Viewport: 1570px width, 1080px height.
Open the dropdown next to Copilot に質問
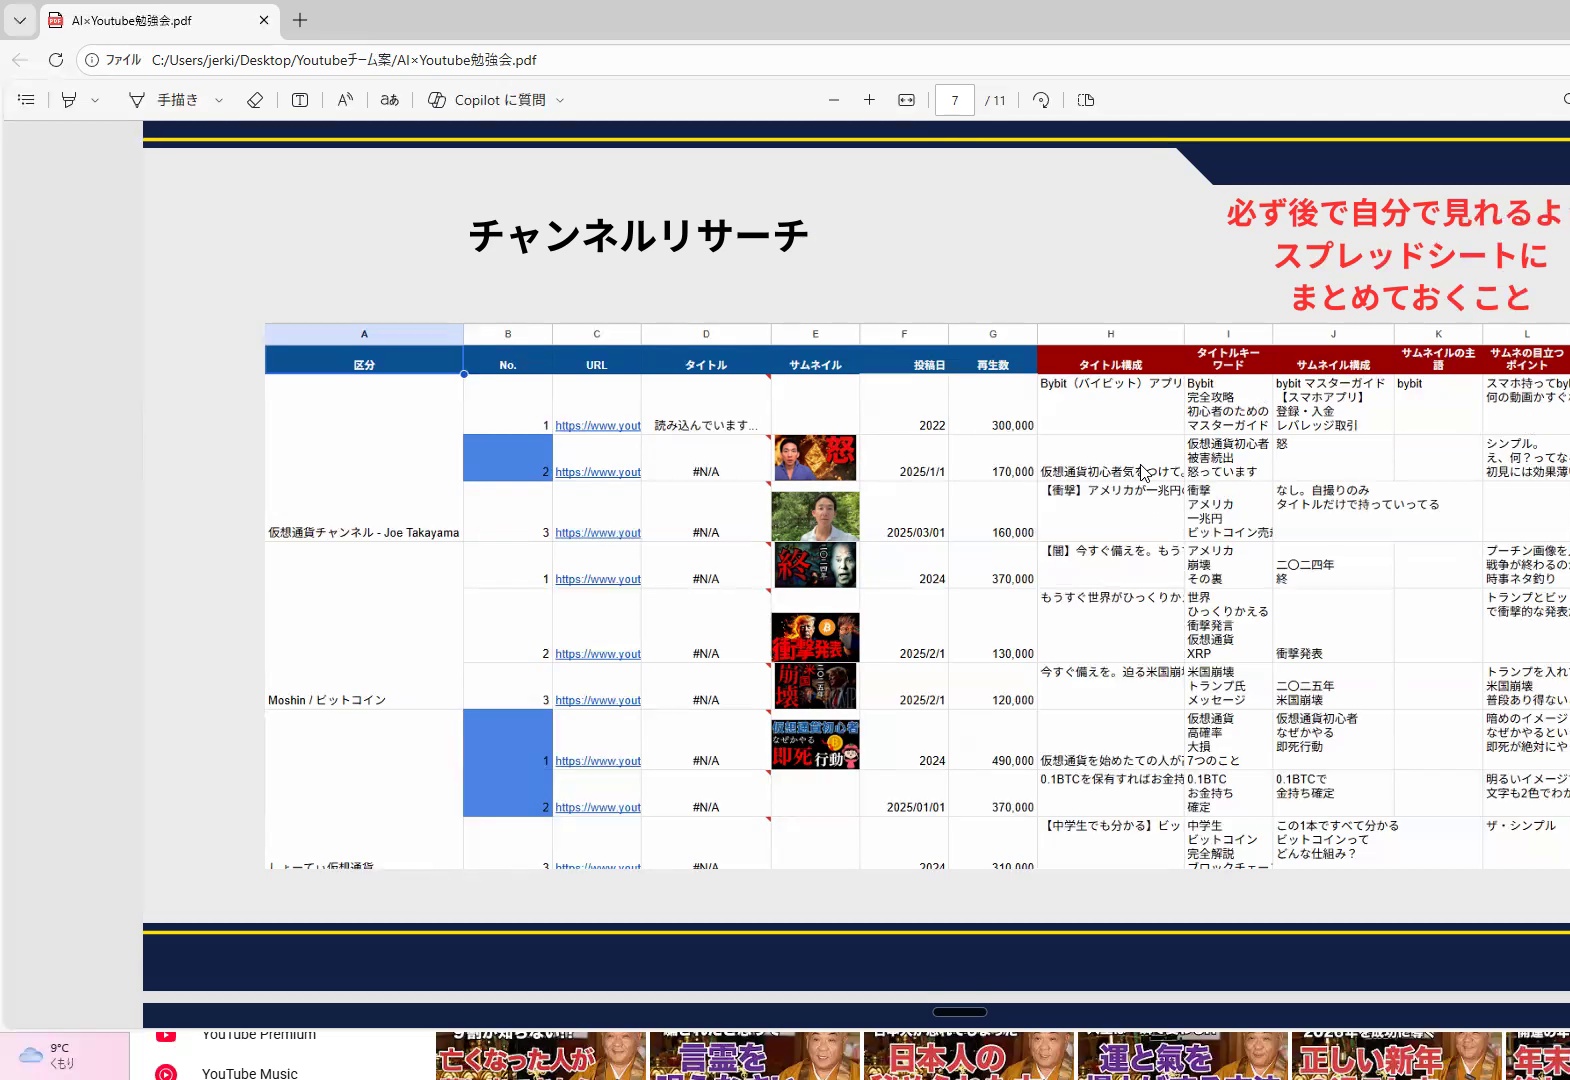(x=560, y=100)
